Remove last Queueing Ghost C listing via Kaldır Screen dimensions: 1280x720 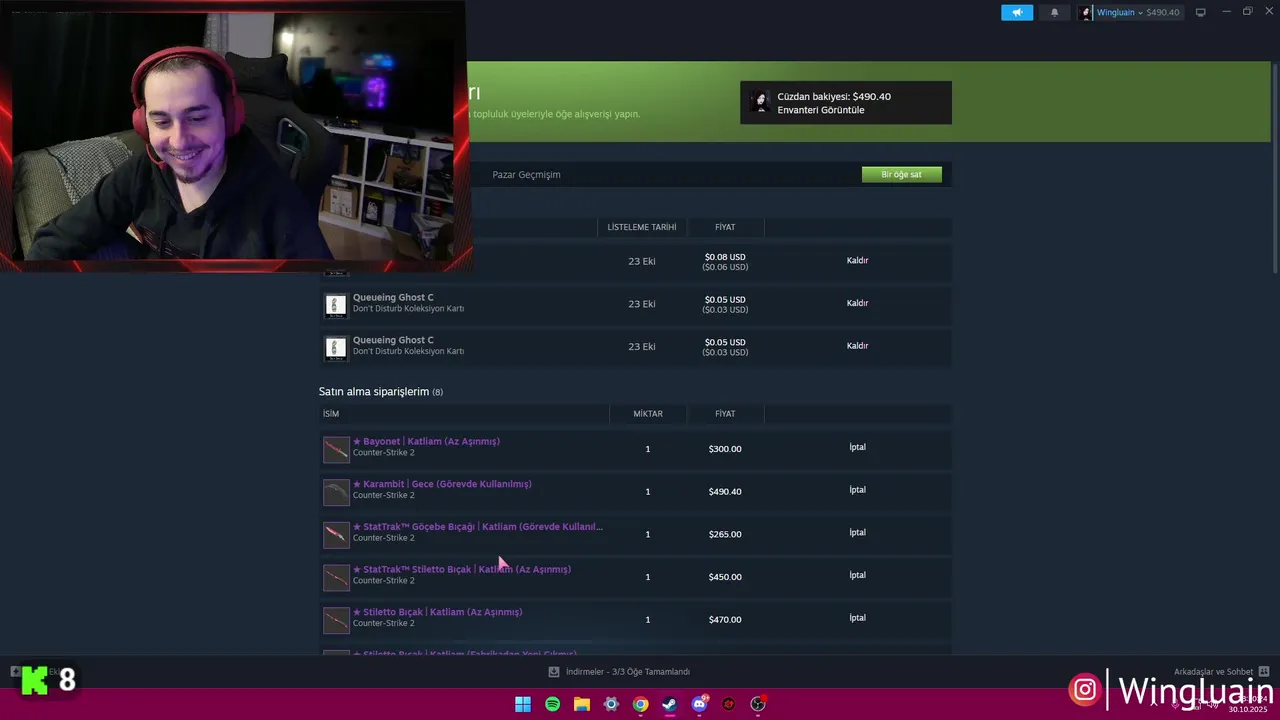[x=857, y=346]
